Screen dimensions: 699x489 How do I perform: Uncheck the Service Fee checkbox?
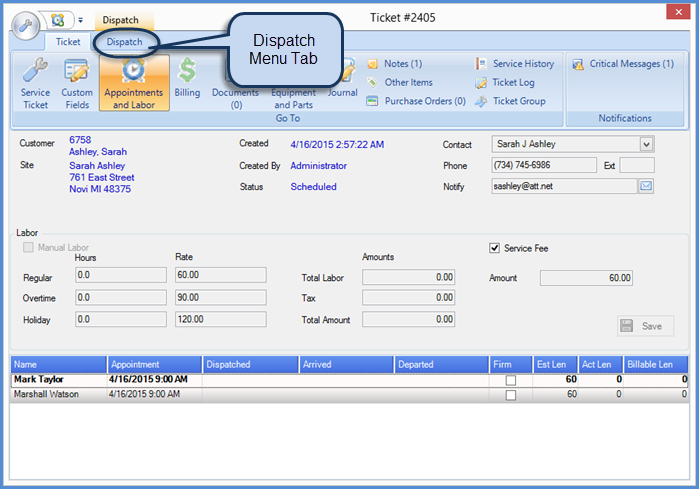pyautogui.click(x=494, y=248)
